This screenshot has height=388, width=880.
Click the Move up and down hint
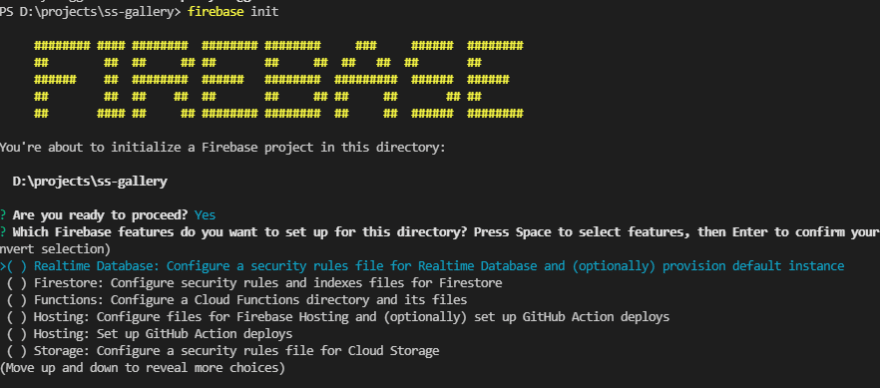coord(143,368)
